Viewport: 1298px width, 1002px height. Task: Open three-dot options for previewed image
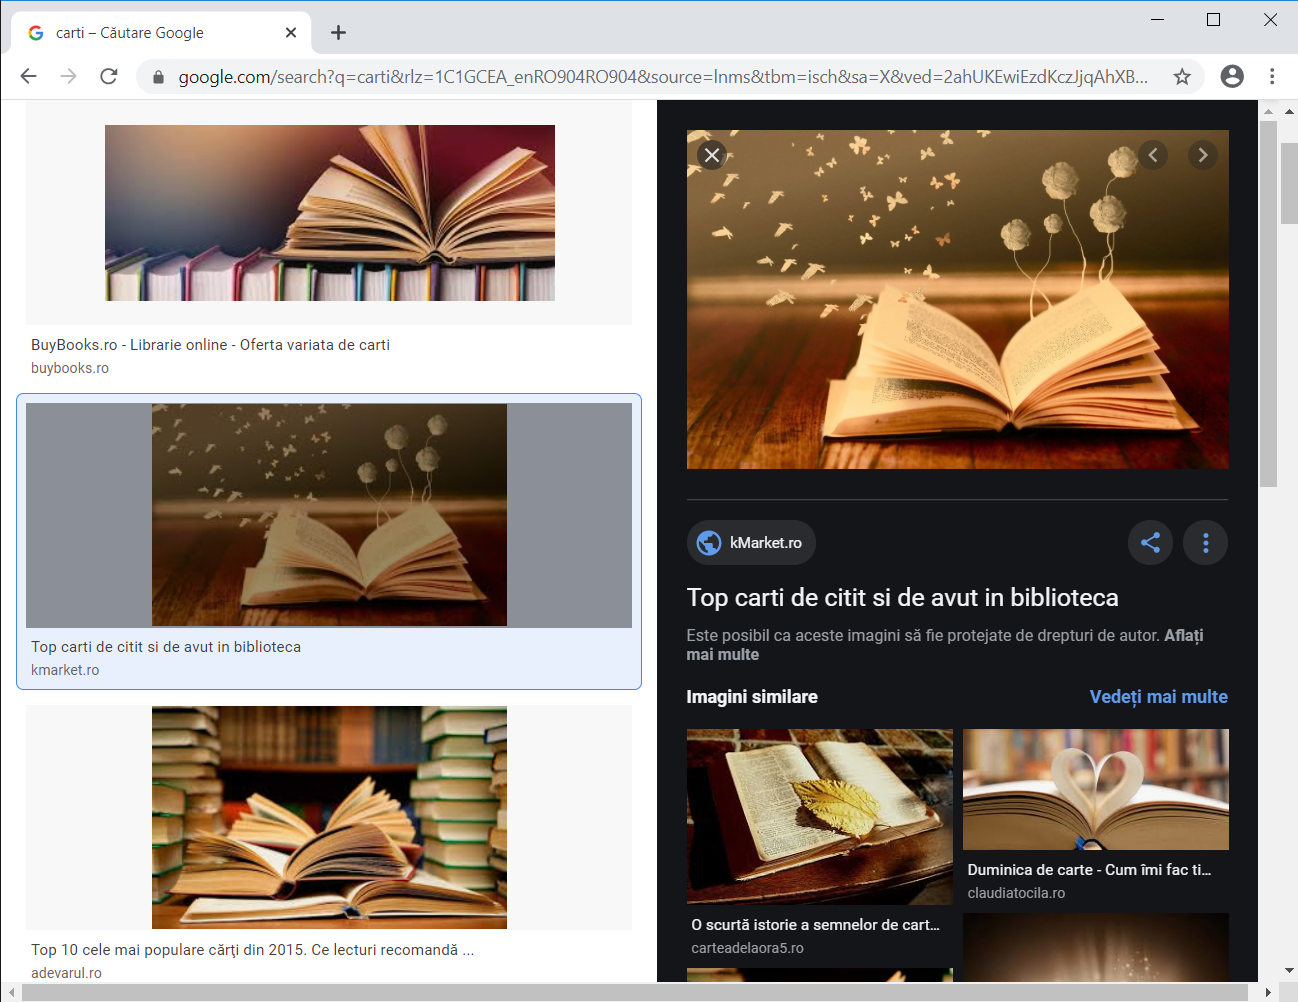tap(1205, 543)
